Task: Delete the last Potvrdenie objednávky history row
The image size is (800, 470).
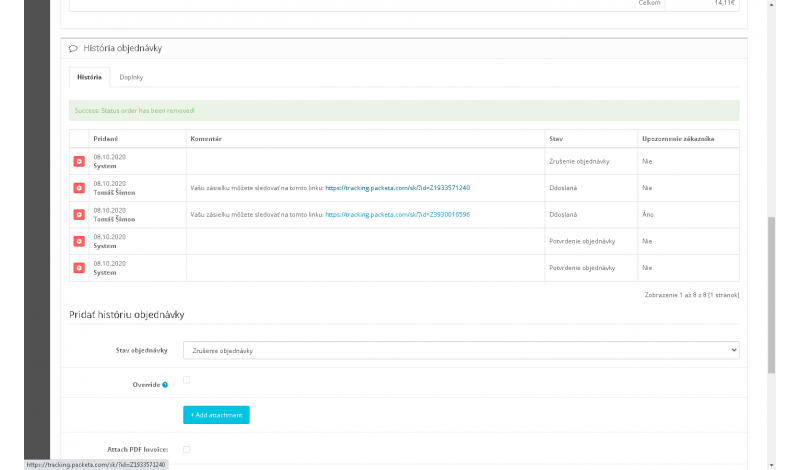Action: click(x=79, y=268)
